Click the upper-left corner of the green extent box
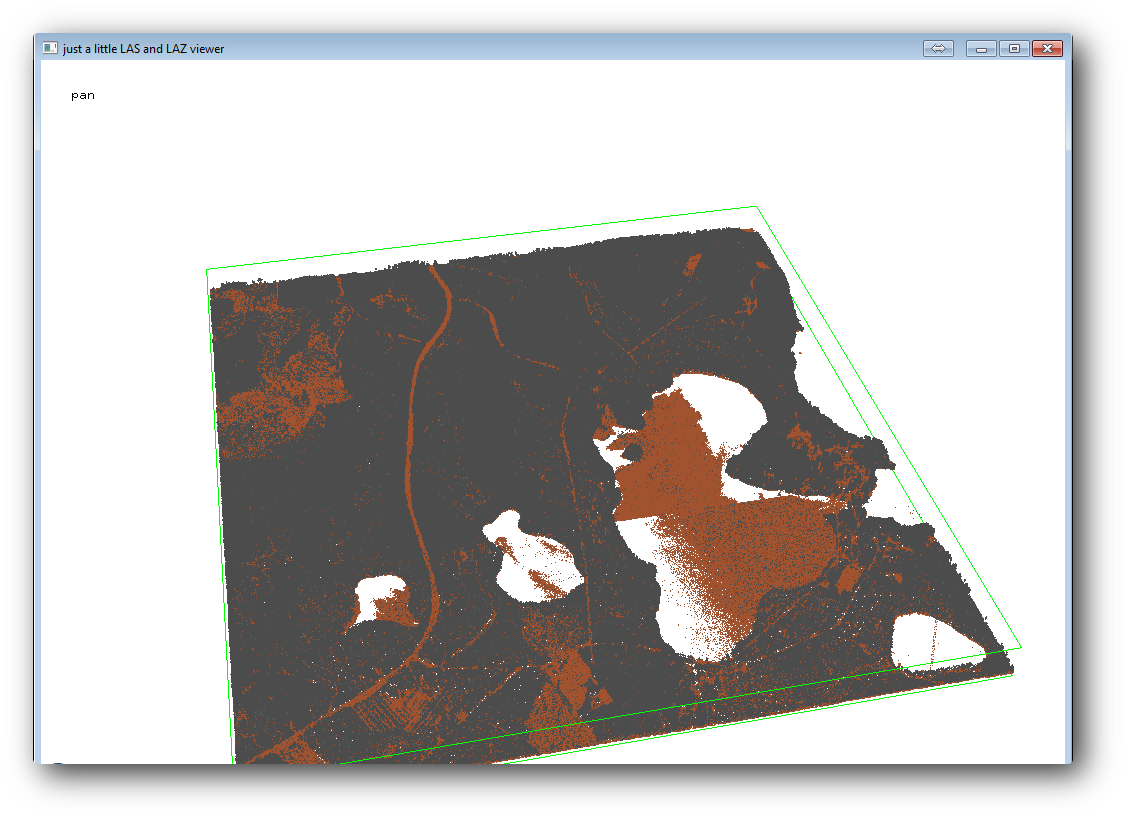 pyautogui.click(x=207, y=268)
